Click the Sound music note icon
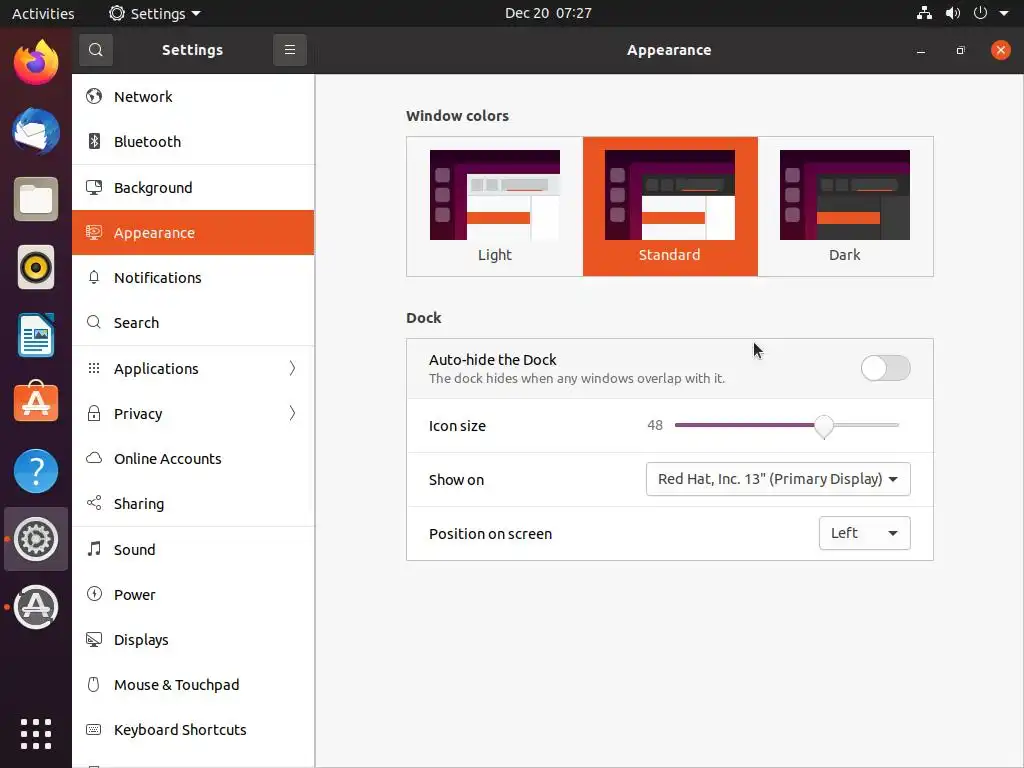 94,549
